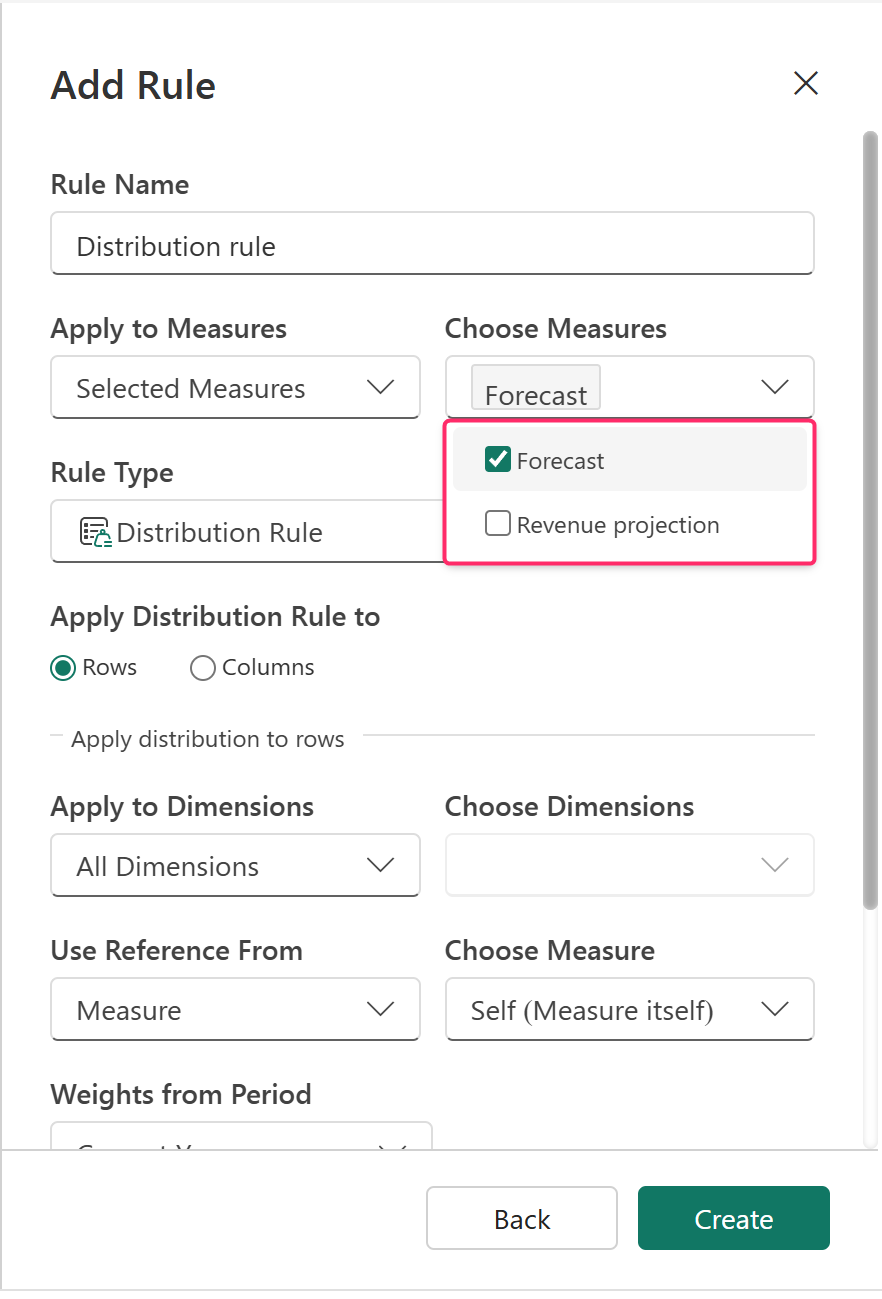Check the Revenue projection checkbox
The height and width of the screenshot is (1299, 882).
497,523
